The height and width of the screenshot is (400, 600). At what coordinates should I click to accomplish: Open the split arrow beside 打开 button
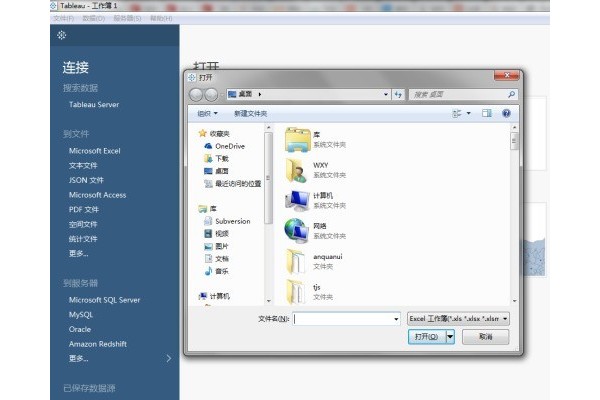pyautogui.click(x=450, y=337)
